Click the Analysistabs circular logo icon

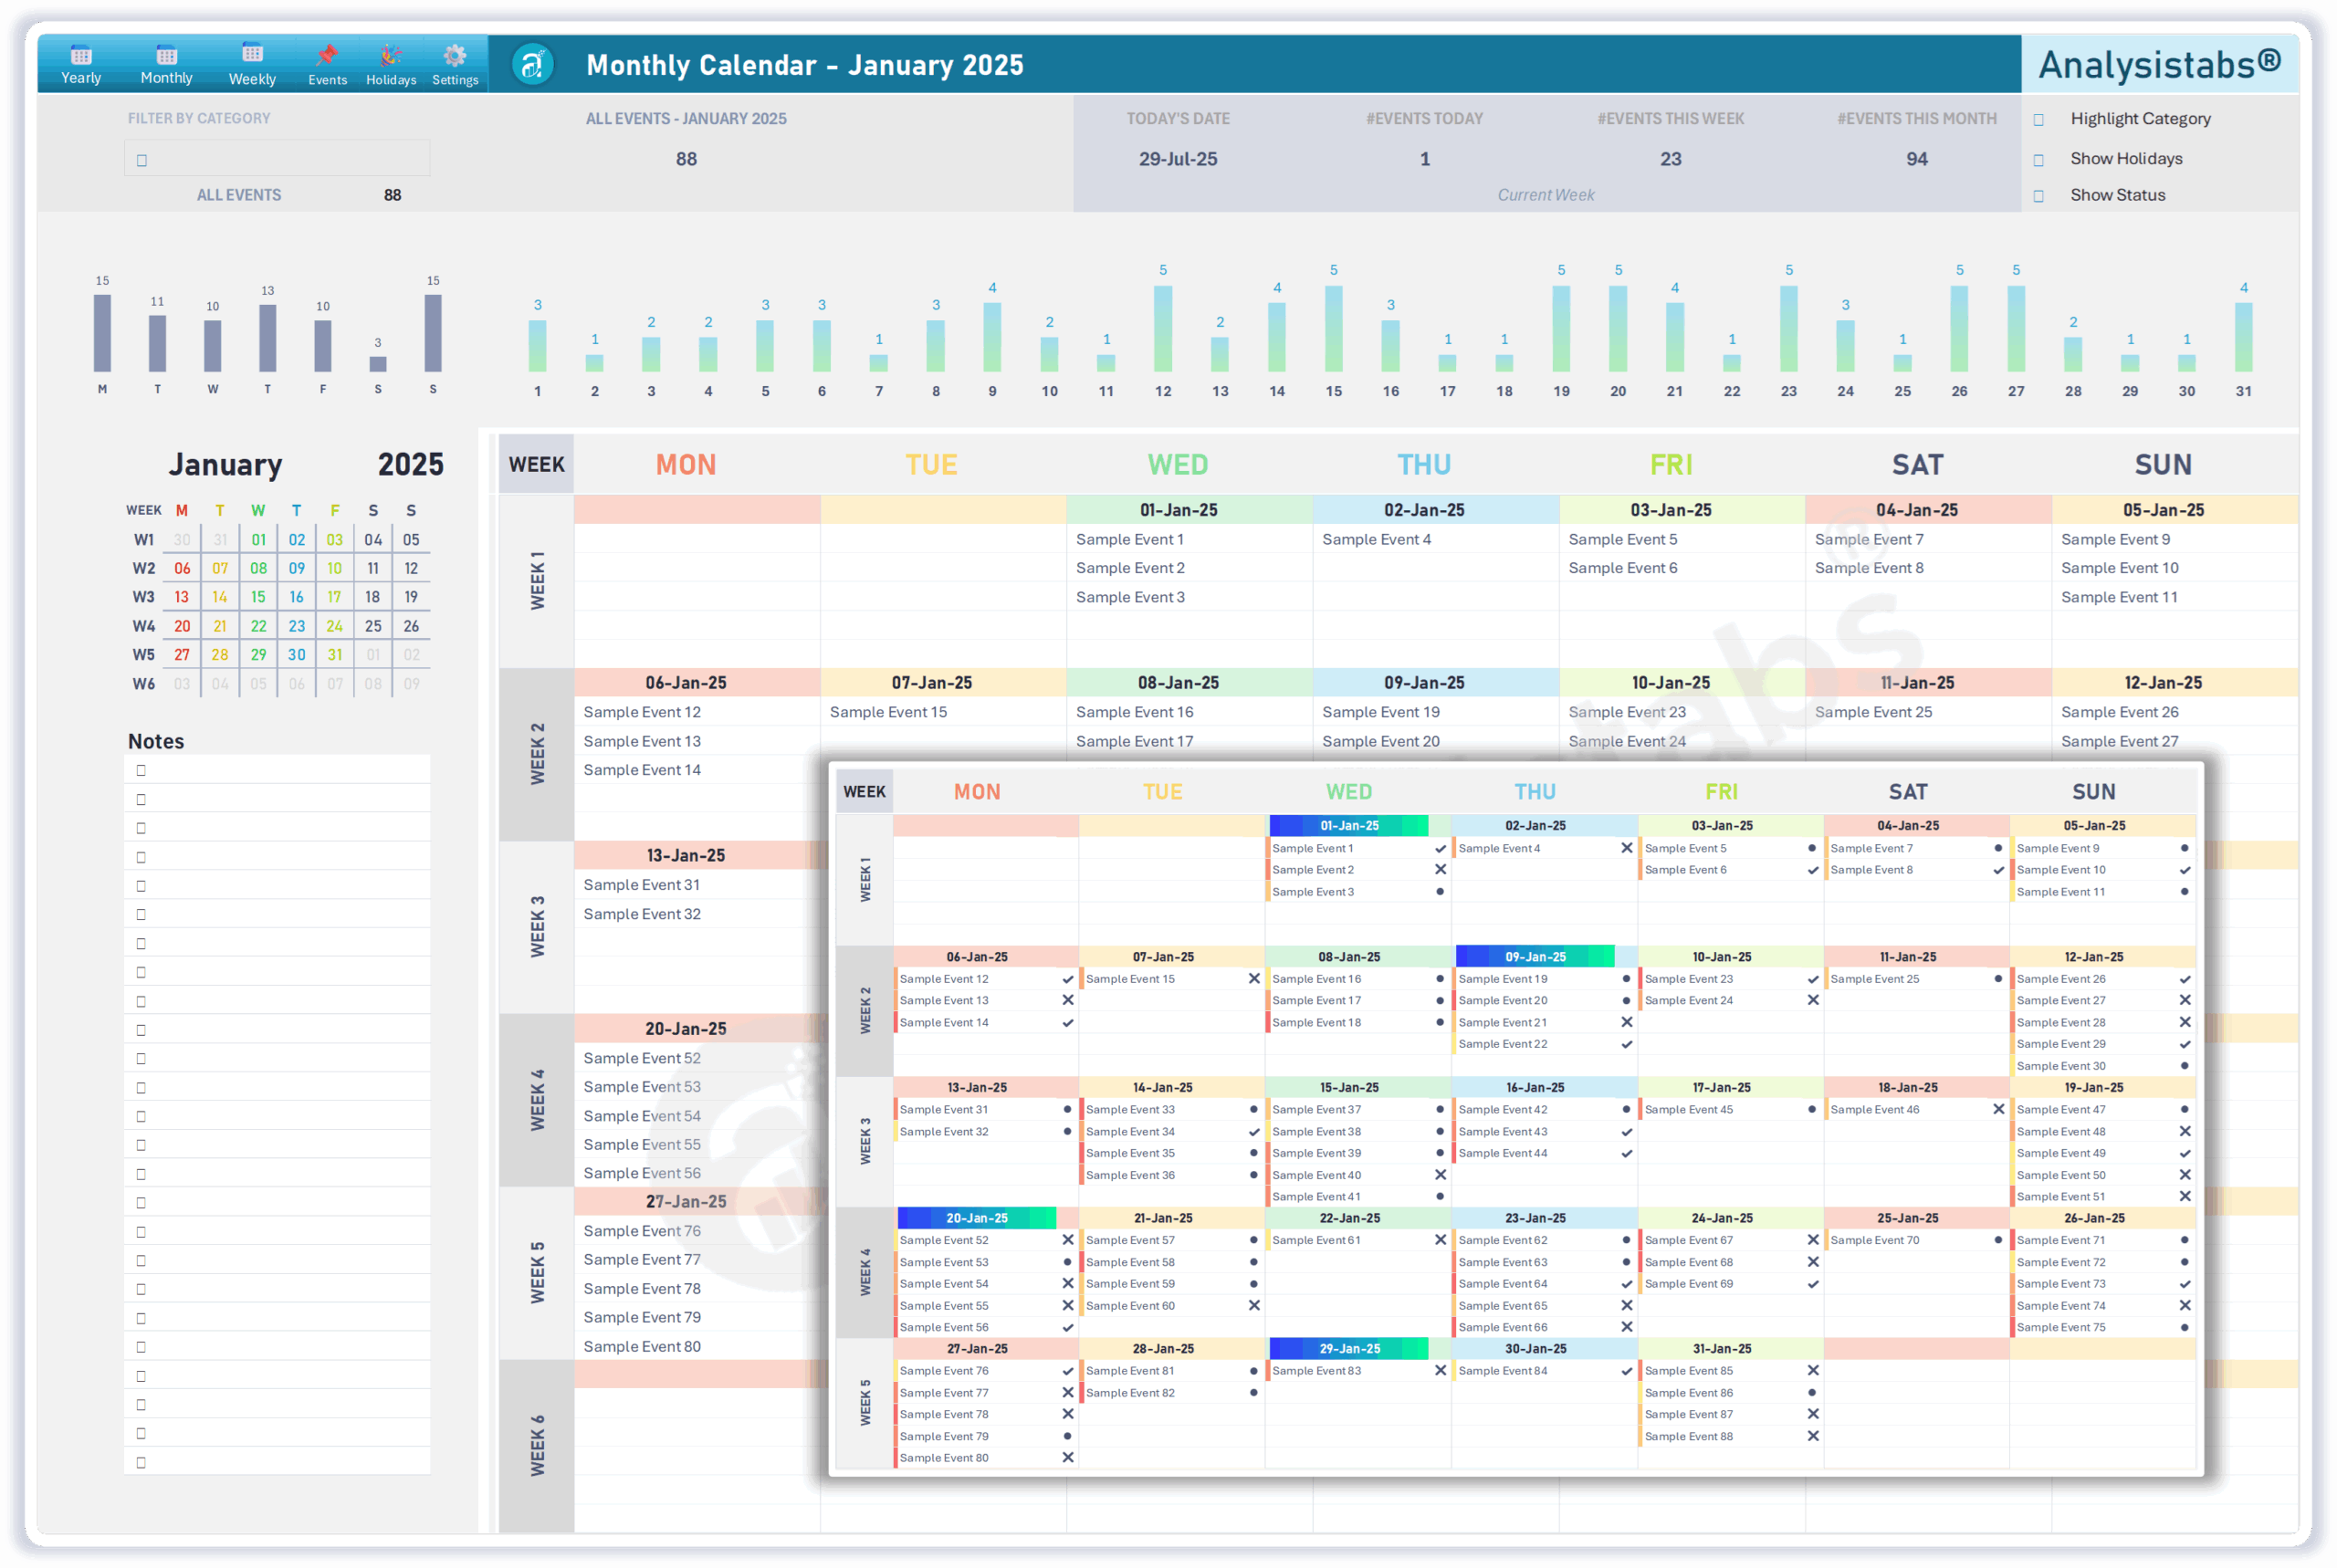[532, 65]
